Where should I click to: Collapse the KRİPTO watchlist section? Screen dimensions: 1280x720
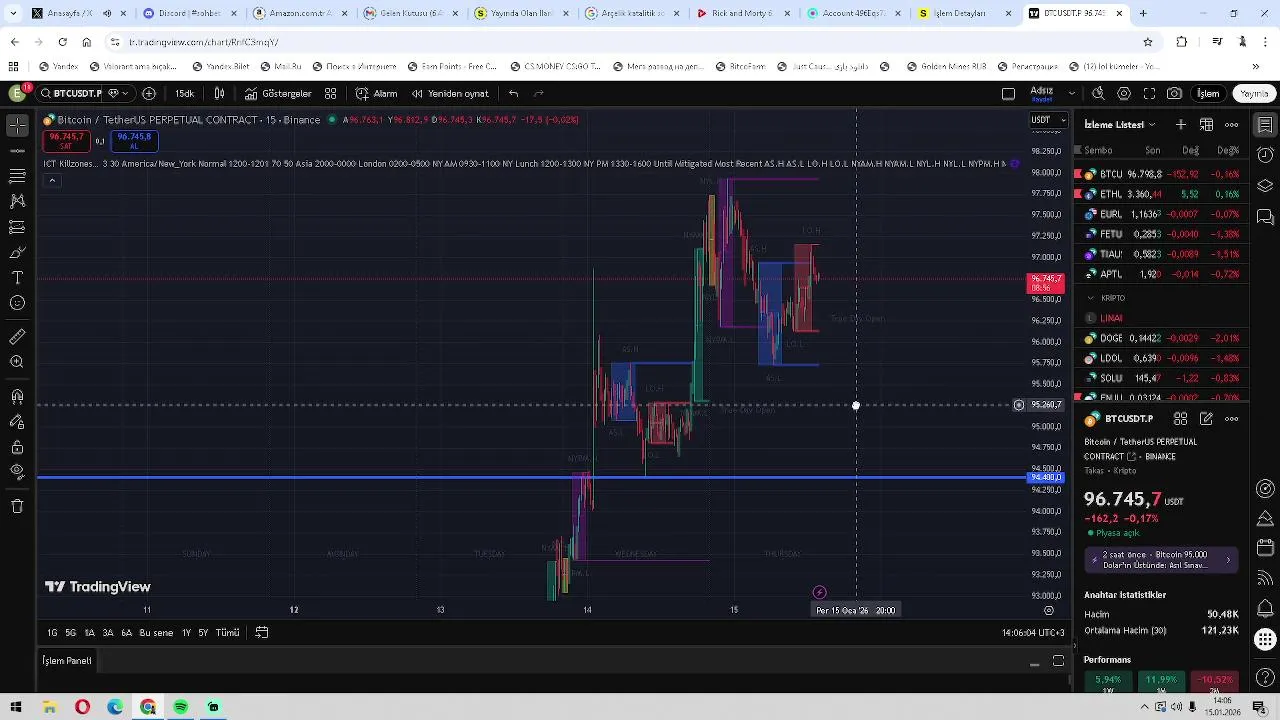click(x=1091, y=298)
